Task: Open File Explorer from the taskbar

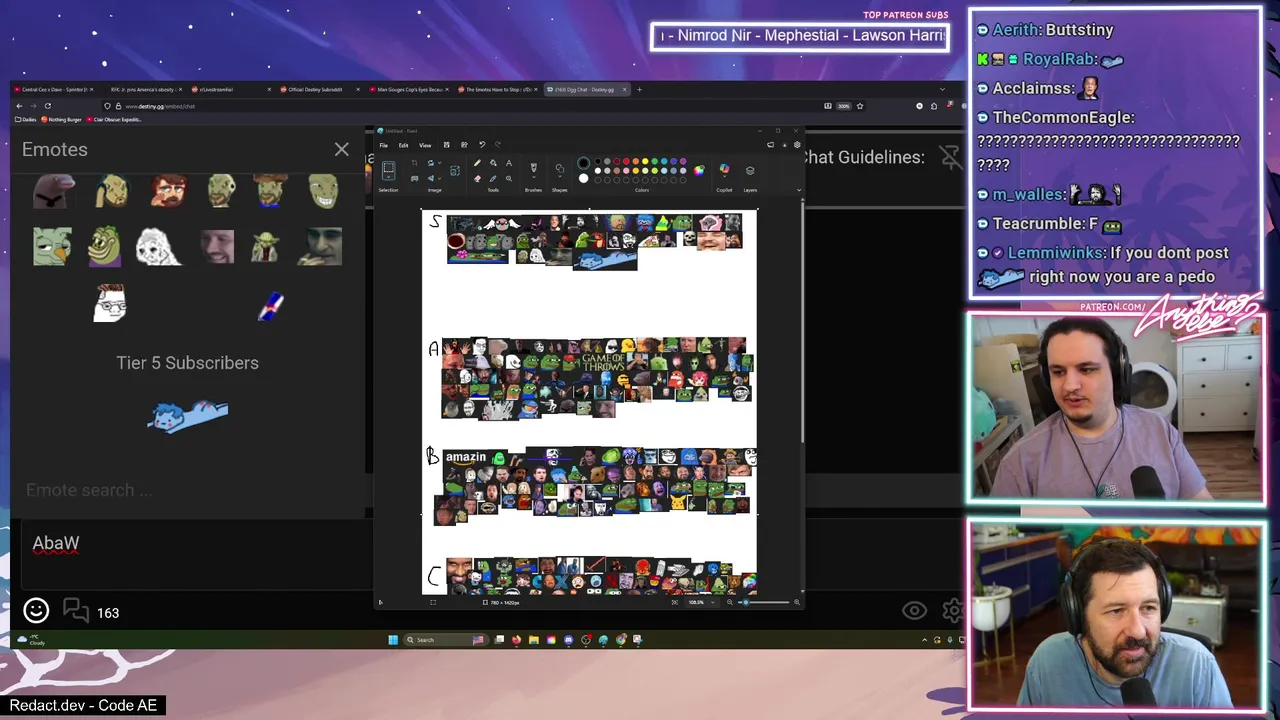Action: [x=534, y=640]
